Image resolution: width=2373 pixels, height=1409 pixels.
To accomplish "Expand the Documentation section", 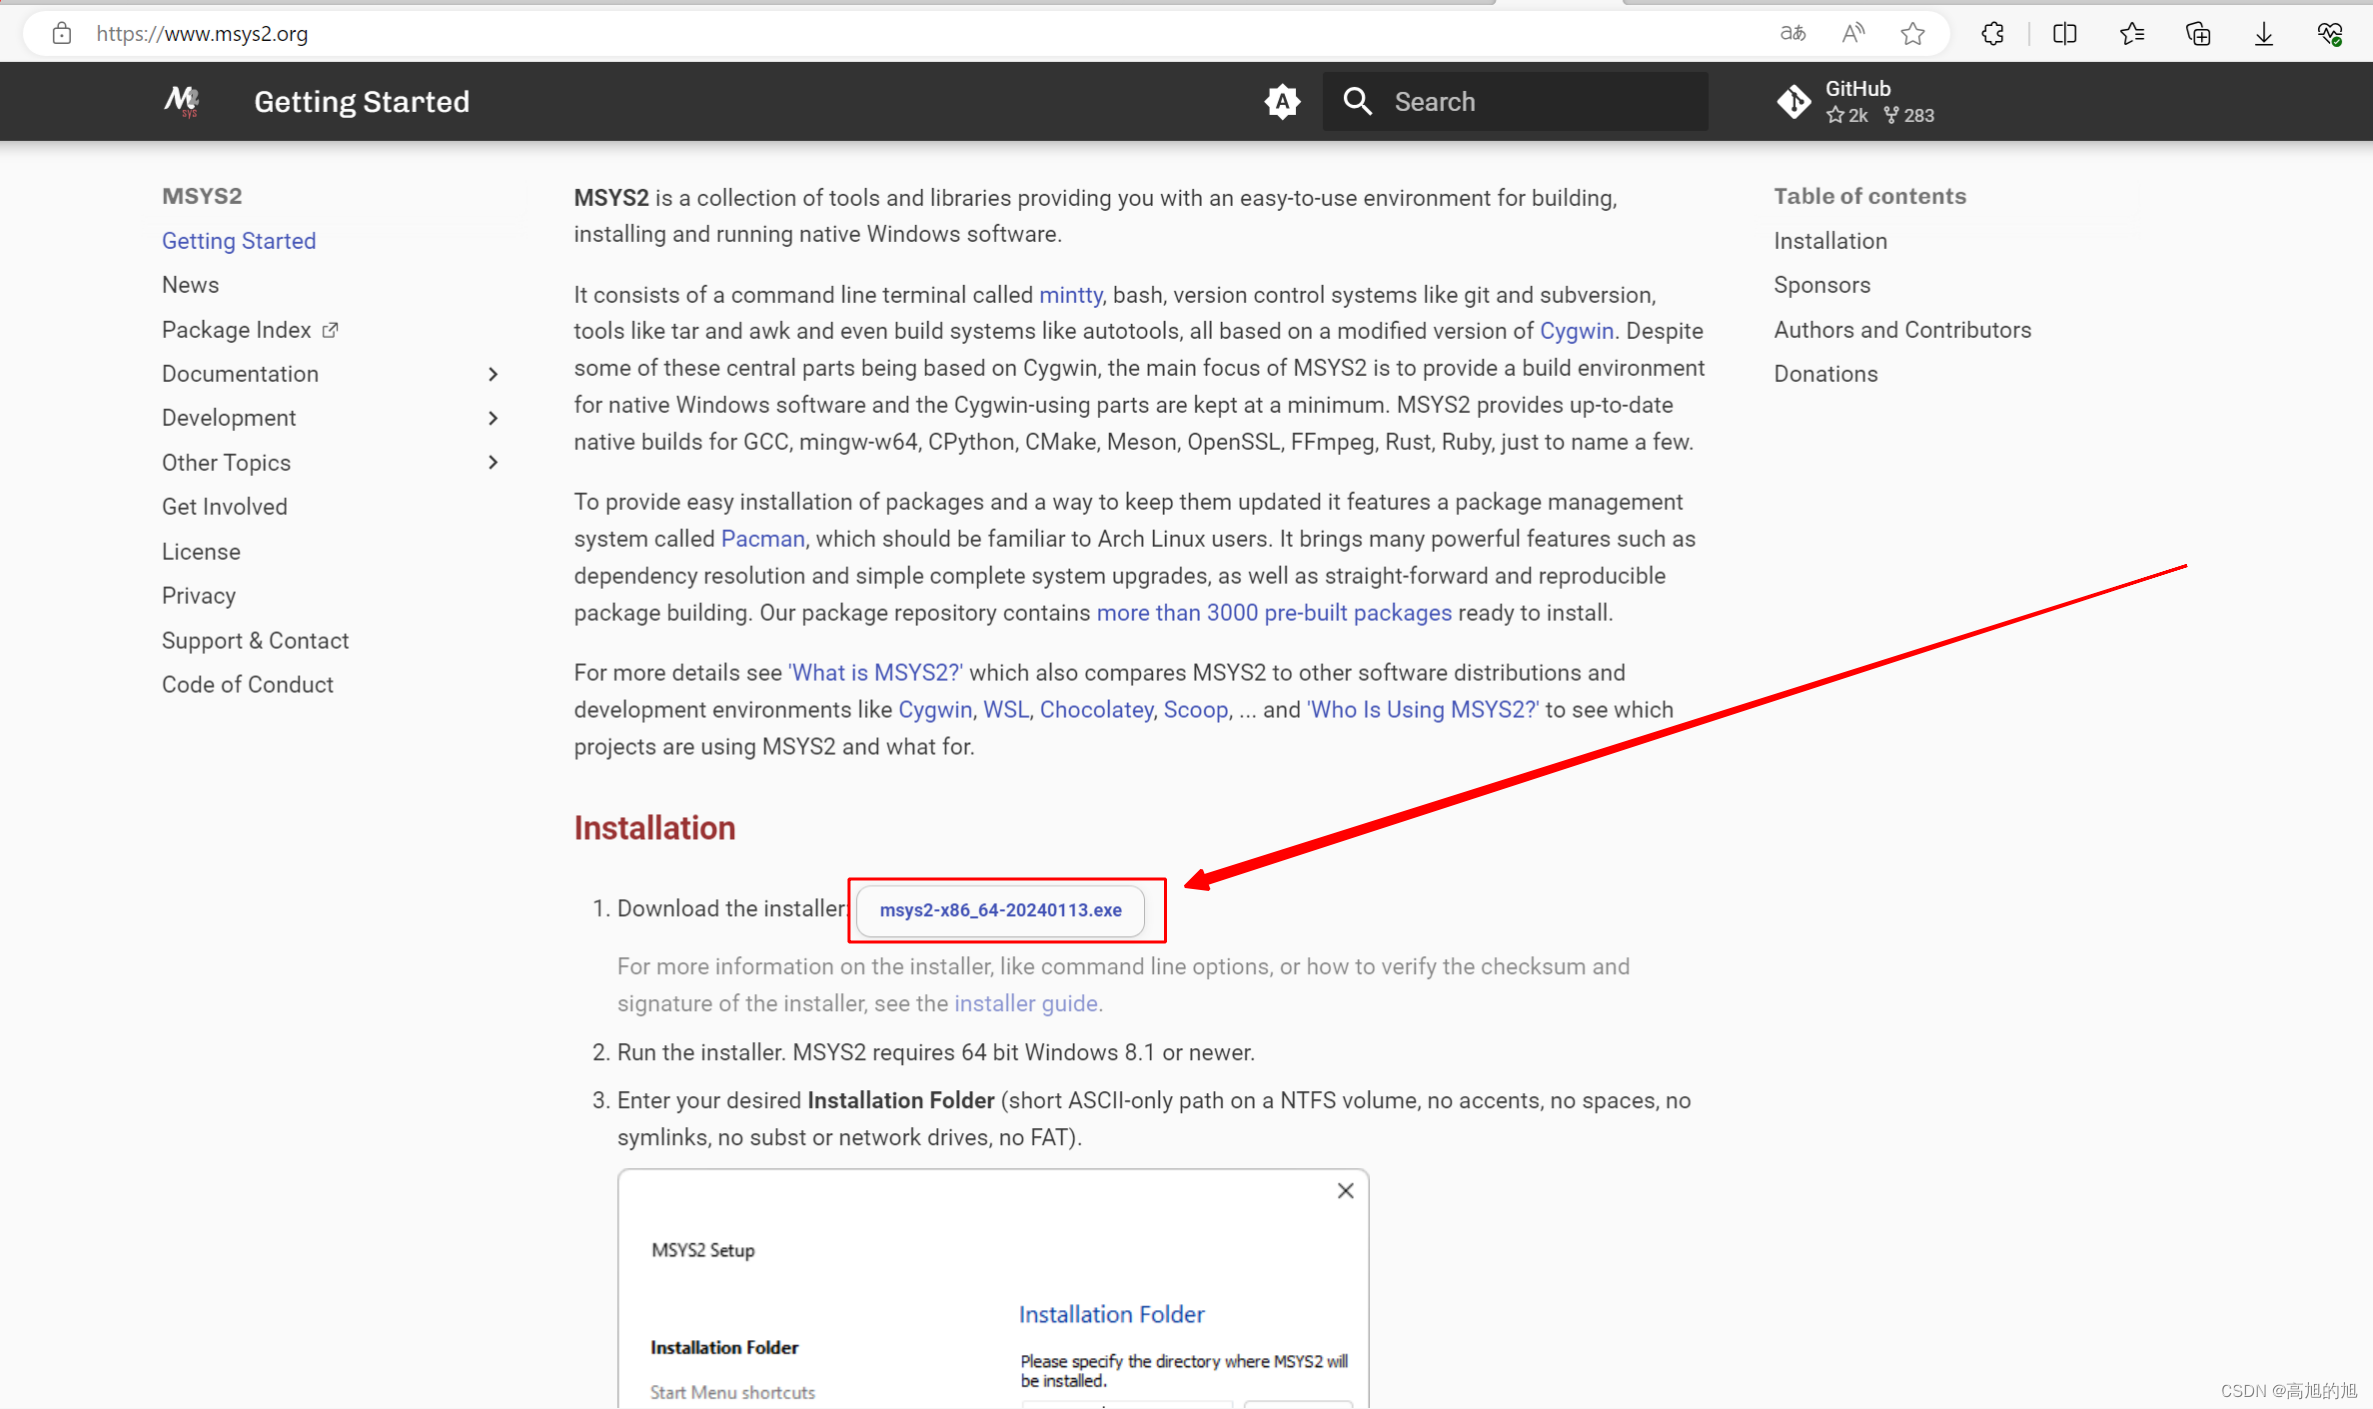I will click(x=493, y=373).
